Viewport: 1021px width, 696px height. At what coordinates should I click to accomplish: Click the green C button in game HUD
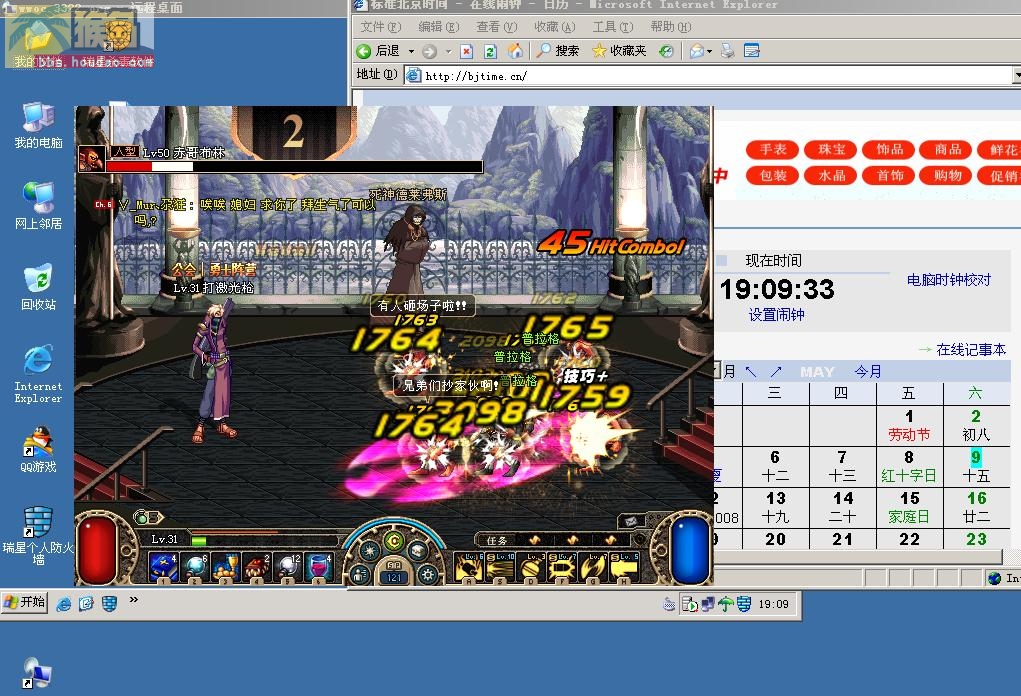393,541
